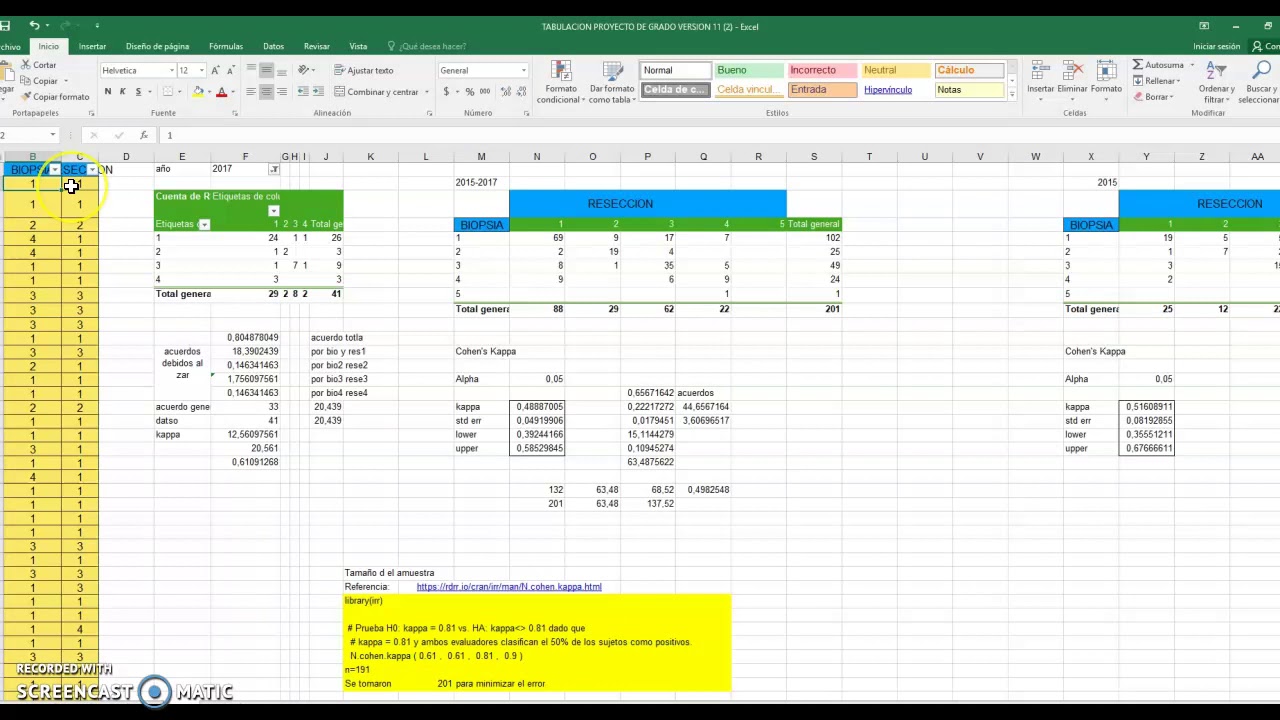
Task: Increase font size with the large A
Action: point(215,70)
